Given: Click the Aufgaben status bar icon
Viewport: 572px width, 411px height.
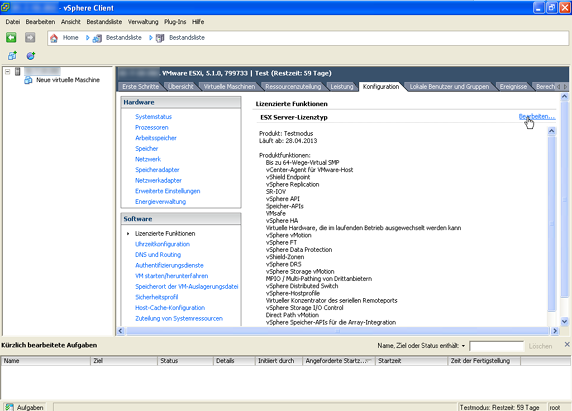Looking at the screenshot, I should [x=9, y=407].
